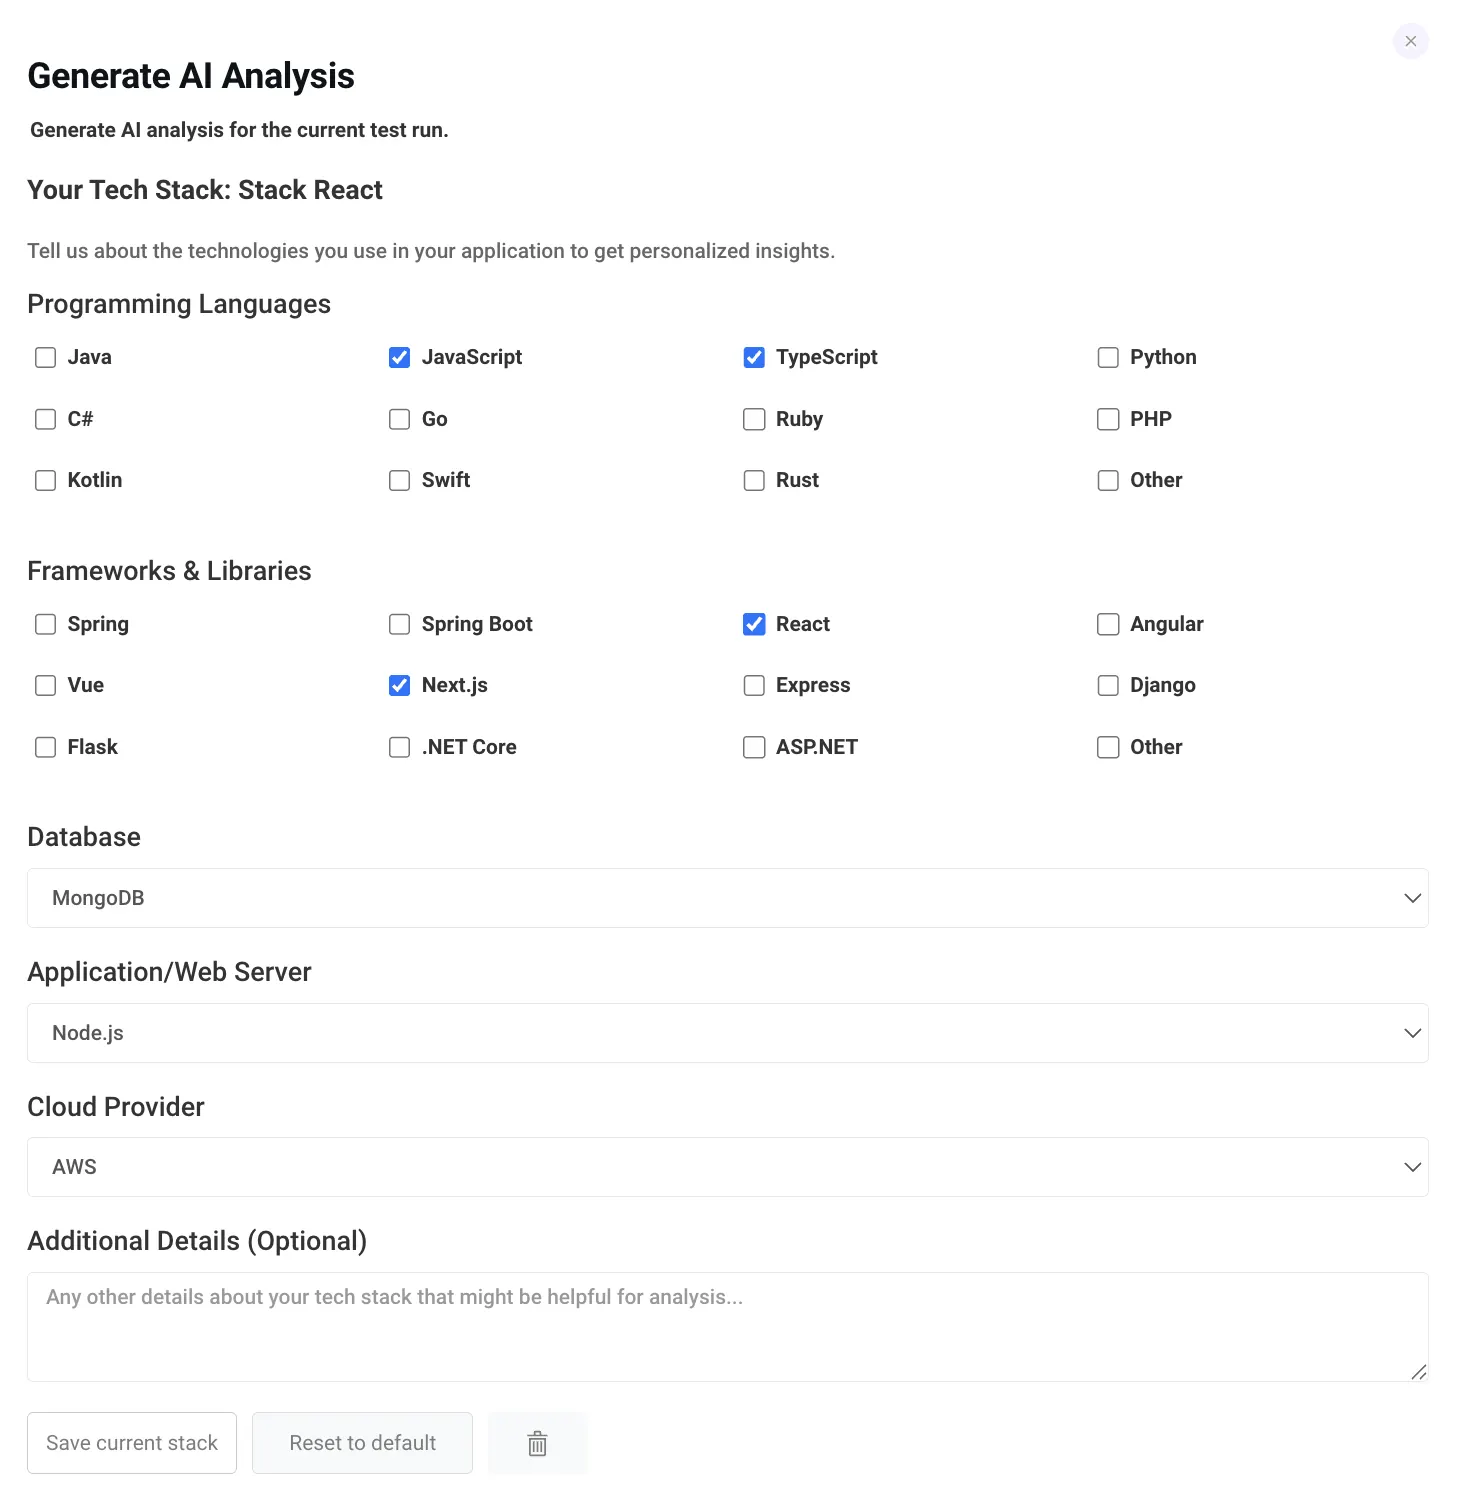The height and width of the screenshot is (1510, 1458).
Task: Check the Ruby checkbox
Action: click(x=754, y=419)
